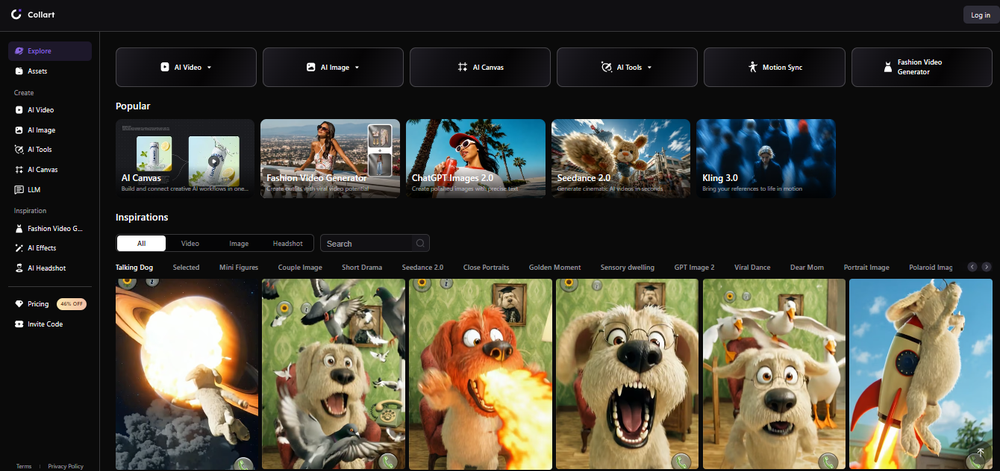The height and width of the screenshot is (471, 1000).
Task: Open the Close Portraits tab
Action: [x=486, y=267]
